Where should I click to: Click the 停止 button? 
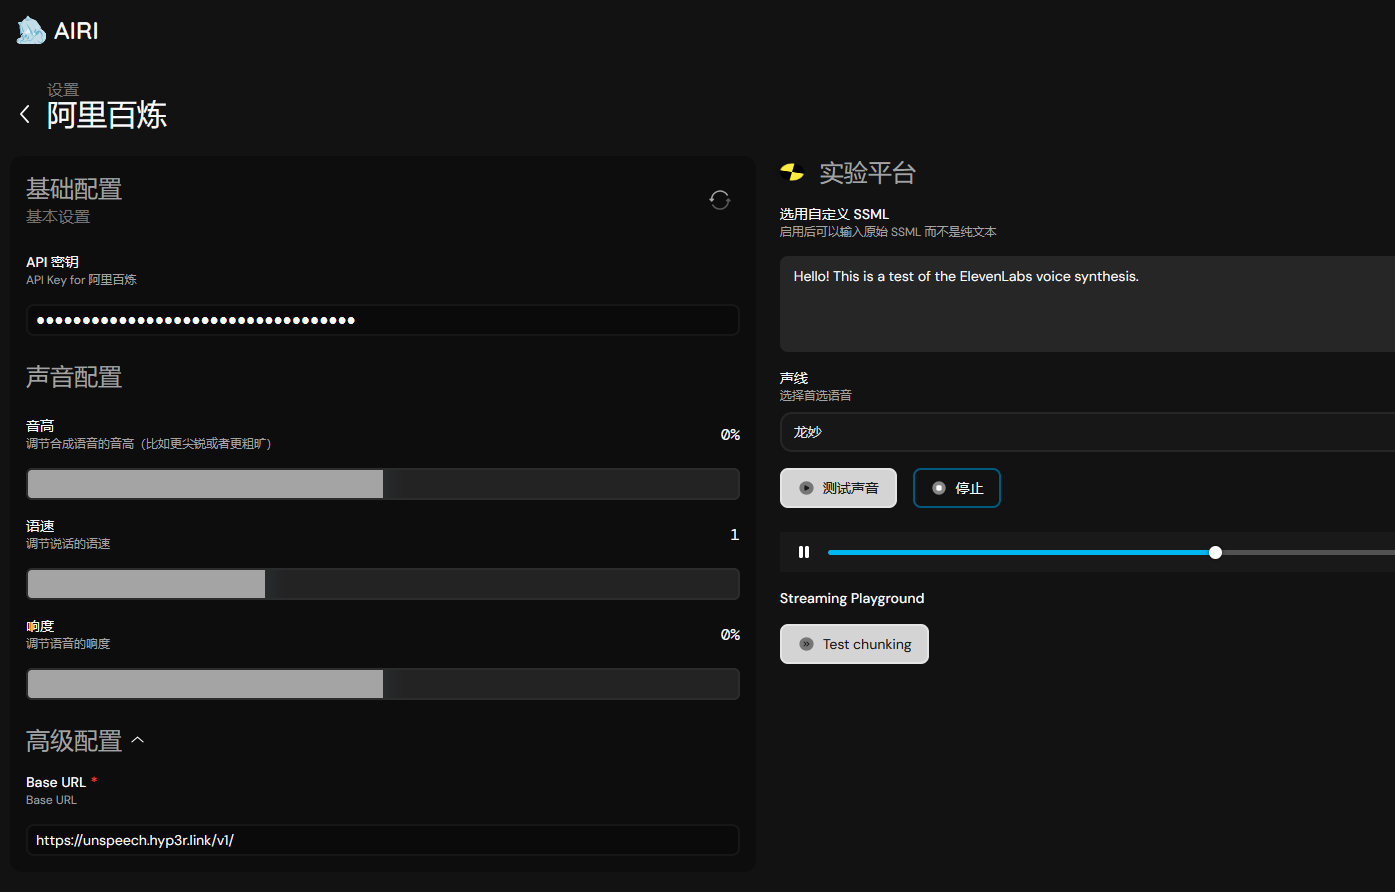pos(957,488)
